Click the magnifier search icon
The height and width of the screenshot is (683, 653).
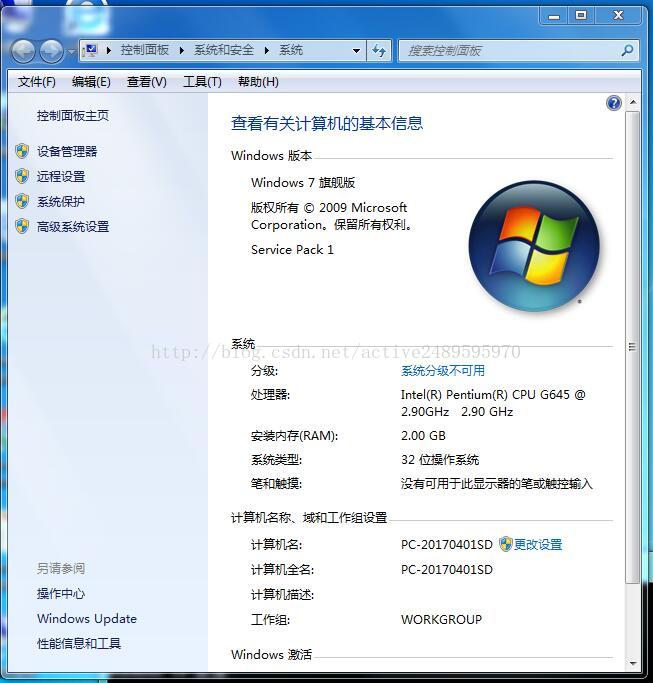coord(627,51)
